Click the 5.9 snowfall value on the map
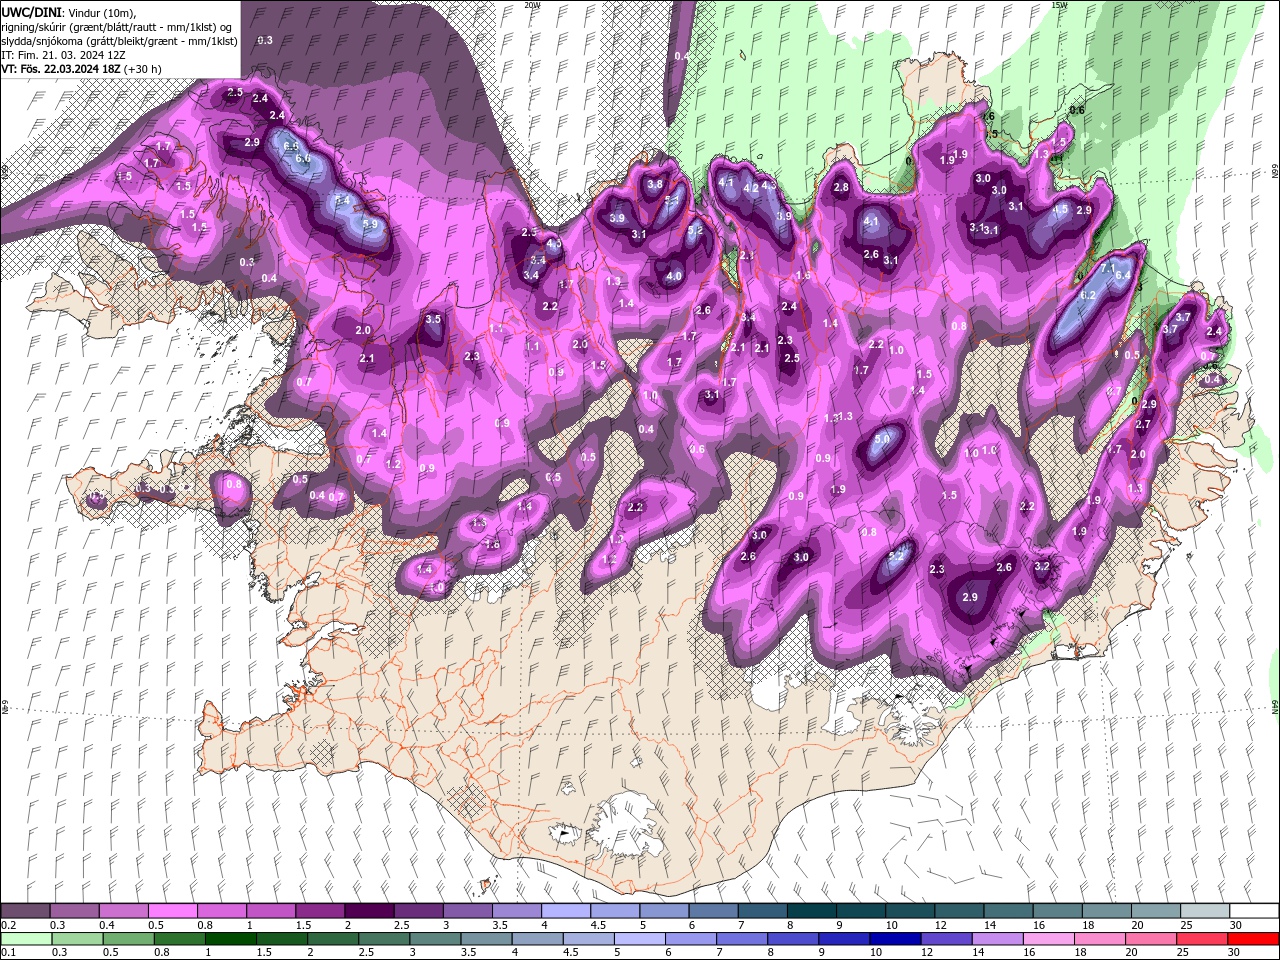1280x960 pixels. pos(370,224)
